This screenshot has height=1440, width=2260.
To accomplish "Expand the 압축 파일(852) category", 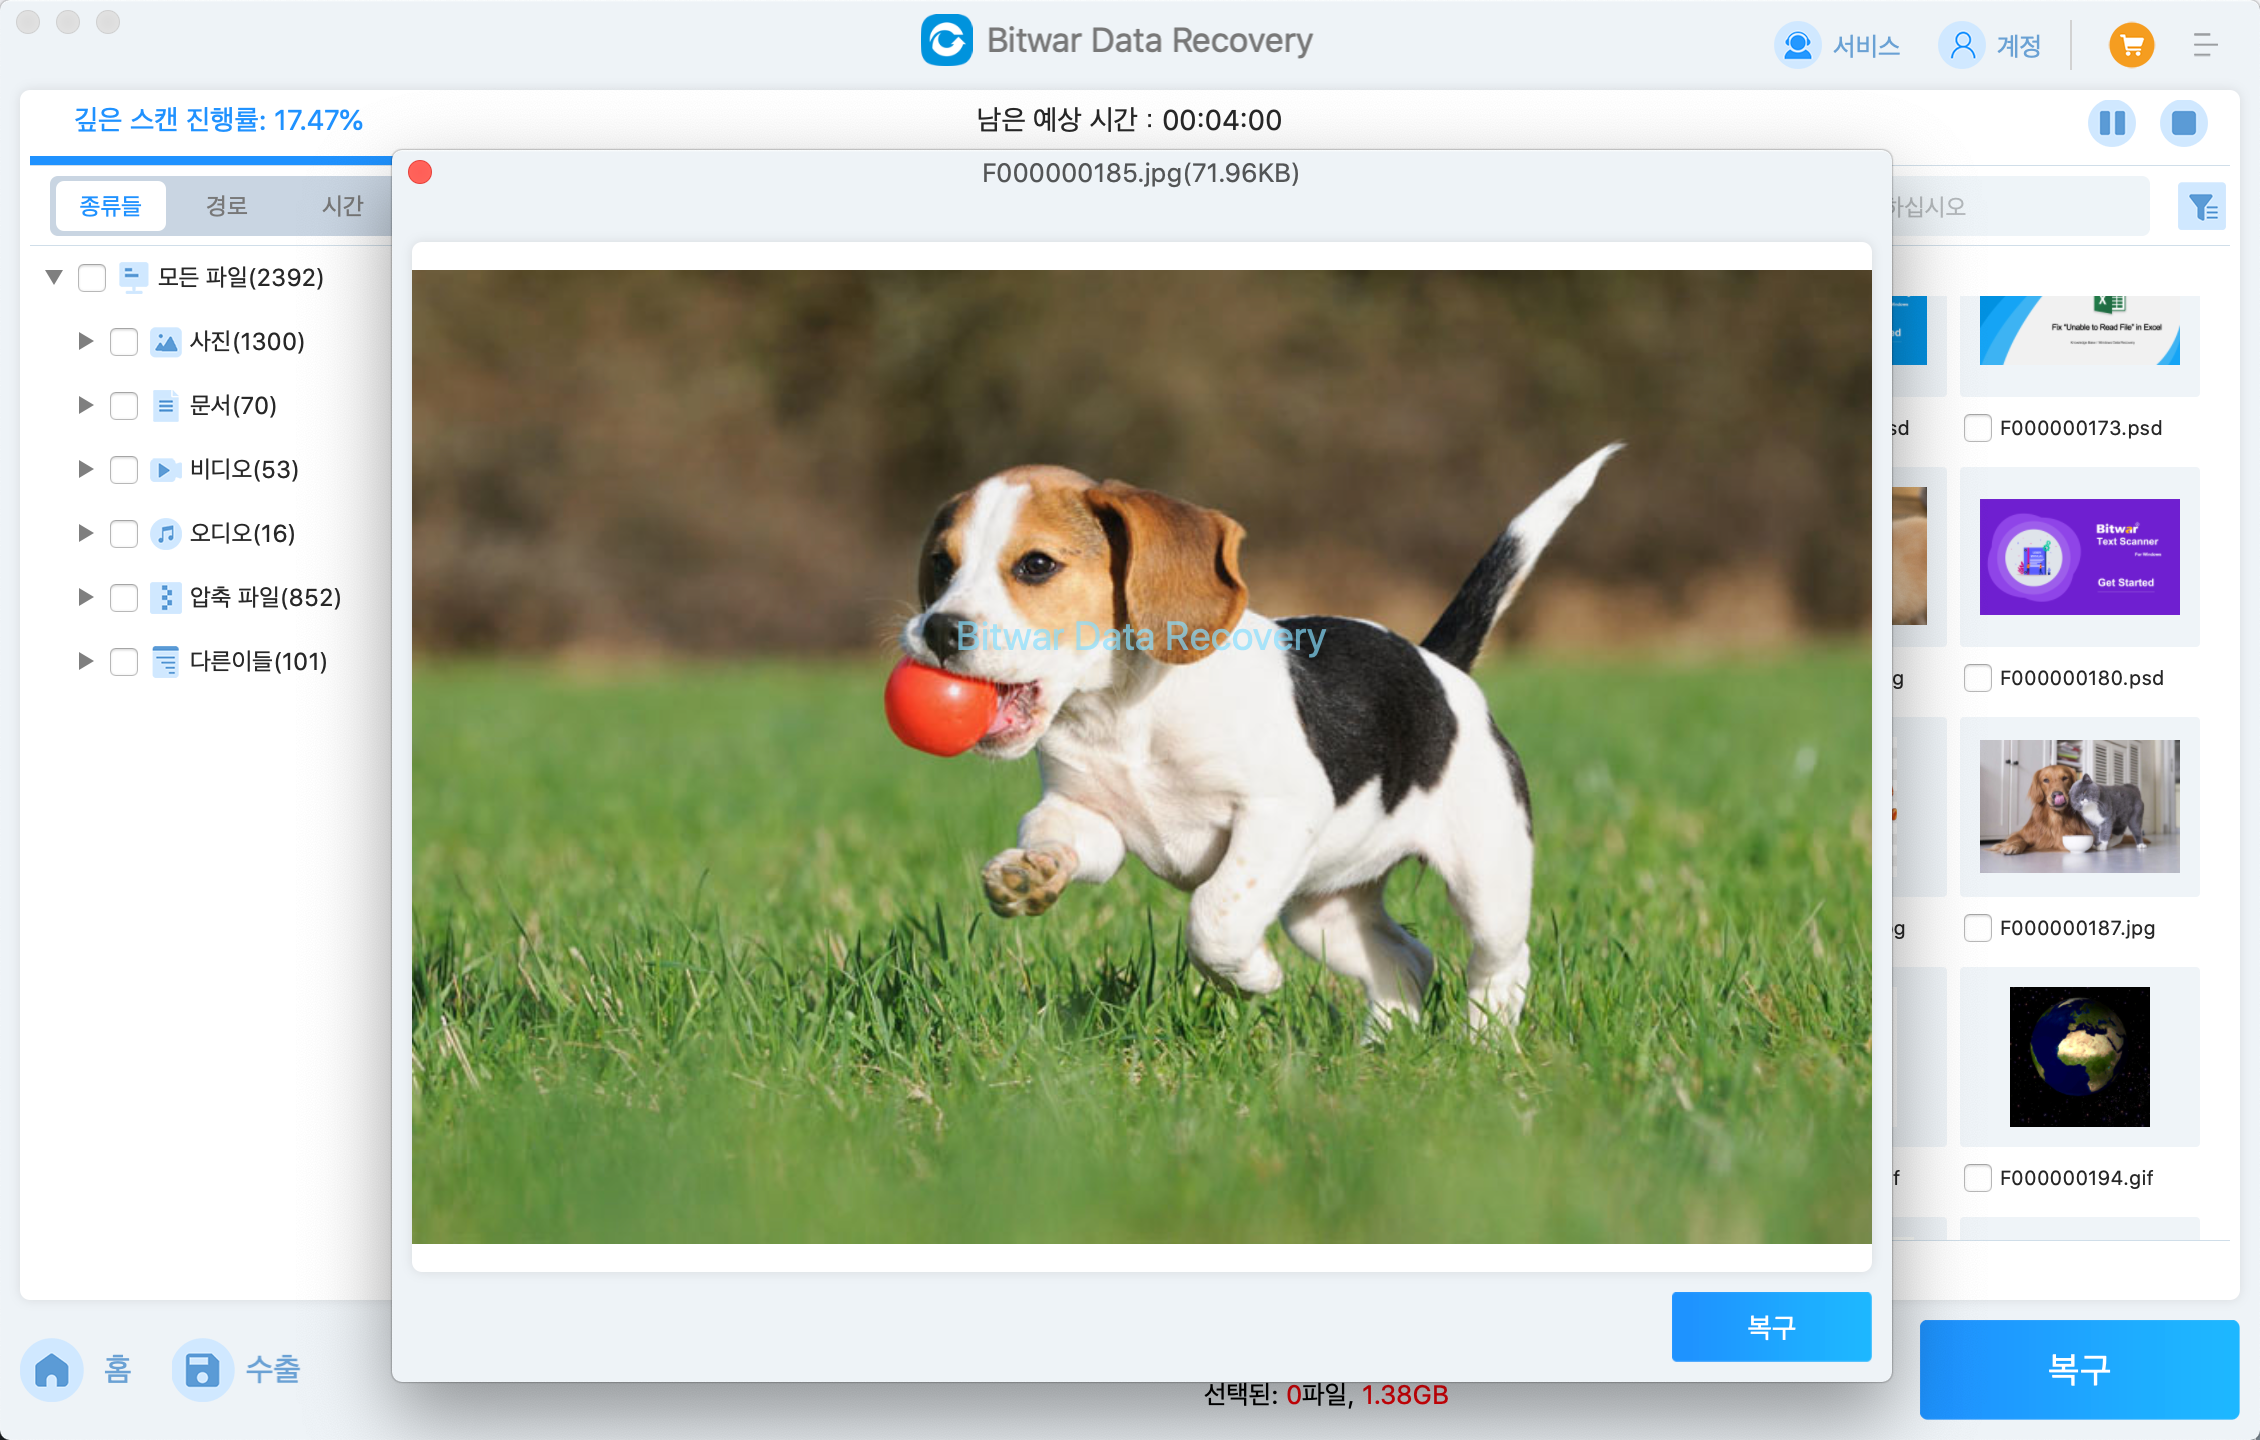I will click(x=84, y=598).
